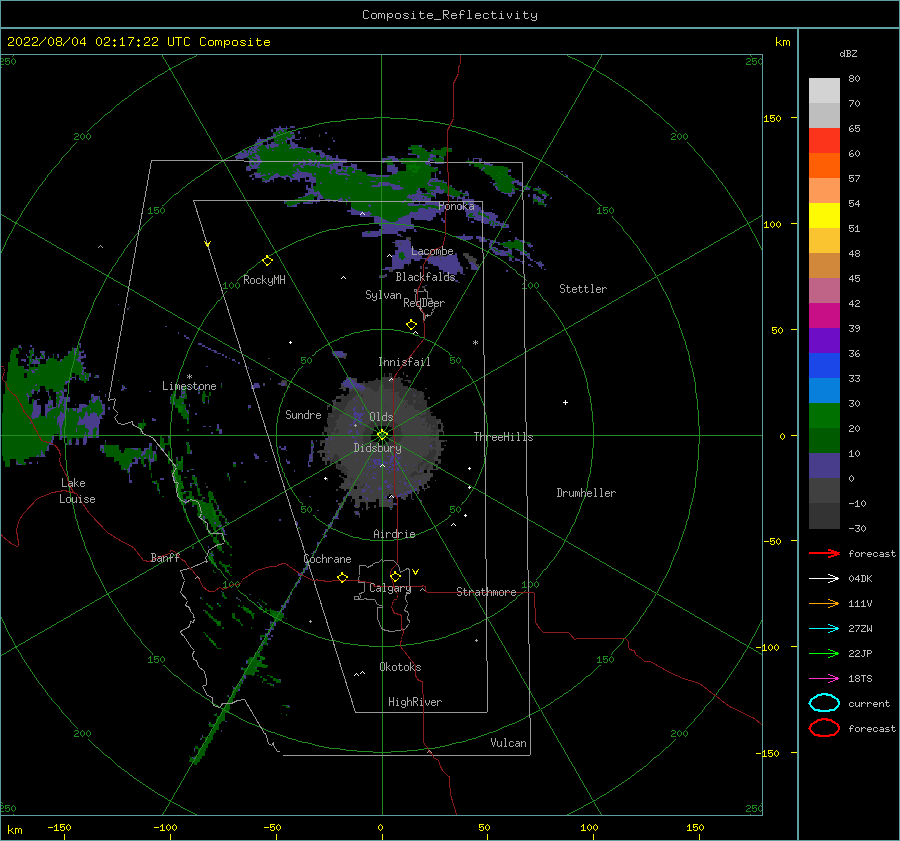This screenshot has height=841, width=900.
Task: Click the -150 tick label on bottom axis
Action: 59,827
